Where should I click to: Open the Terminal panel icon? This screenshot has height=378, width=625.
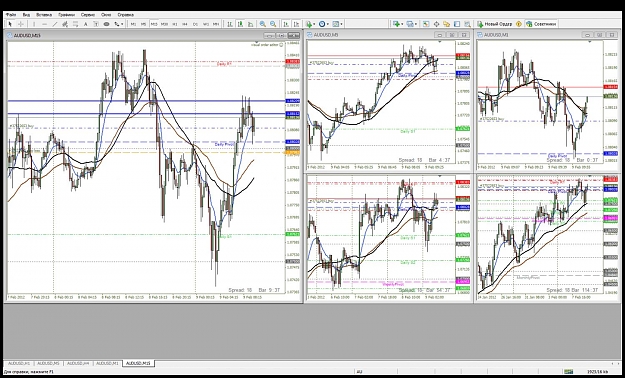pyautogui.click(x=457, y=24)
